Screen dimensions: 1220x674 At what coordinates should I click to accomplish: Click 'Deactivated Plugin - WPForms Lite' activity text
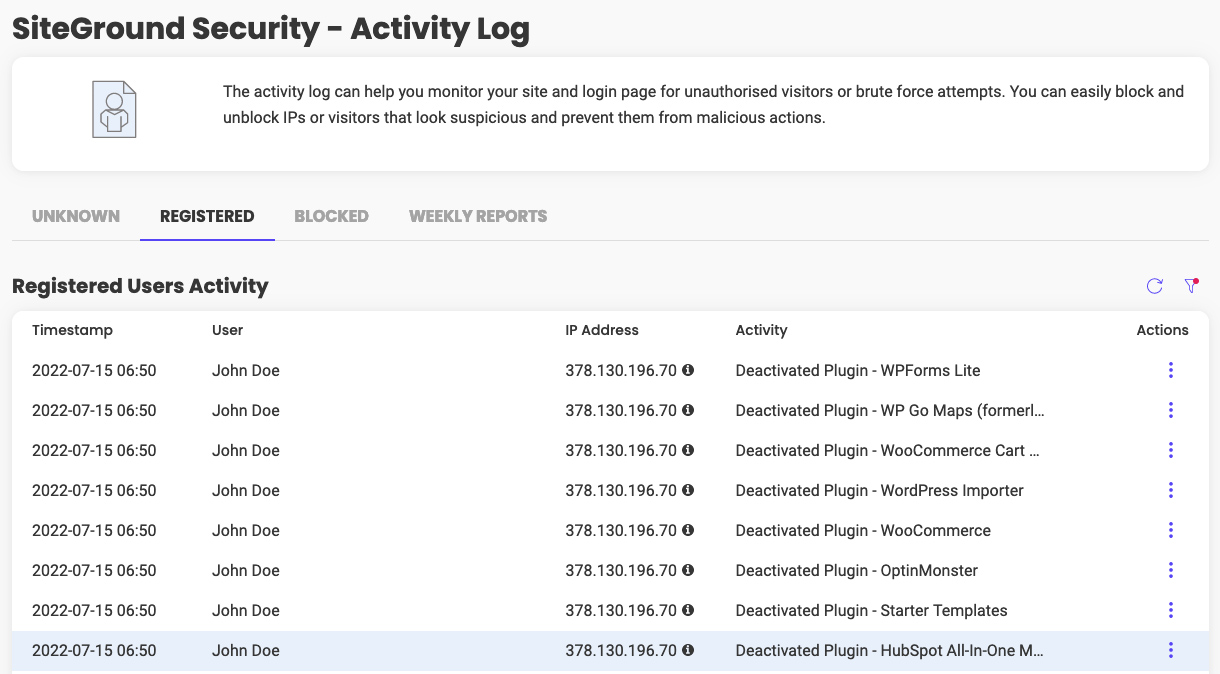click(x=858, y=370)
